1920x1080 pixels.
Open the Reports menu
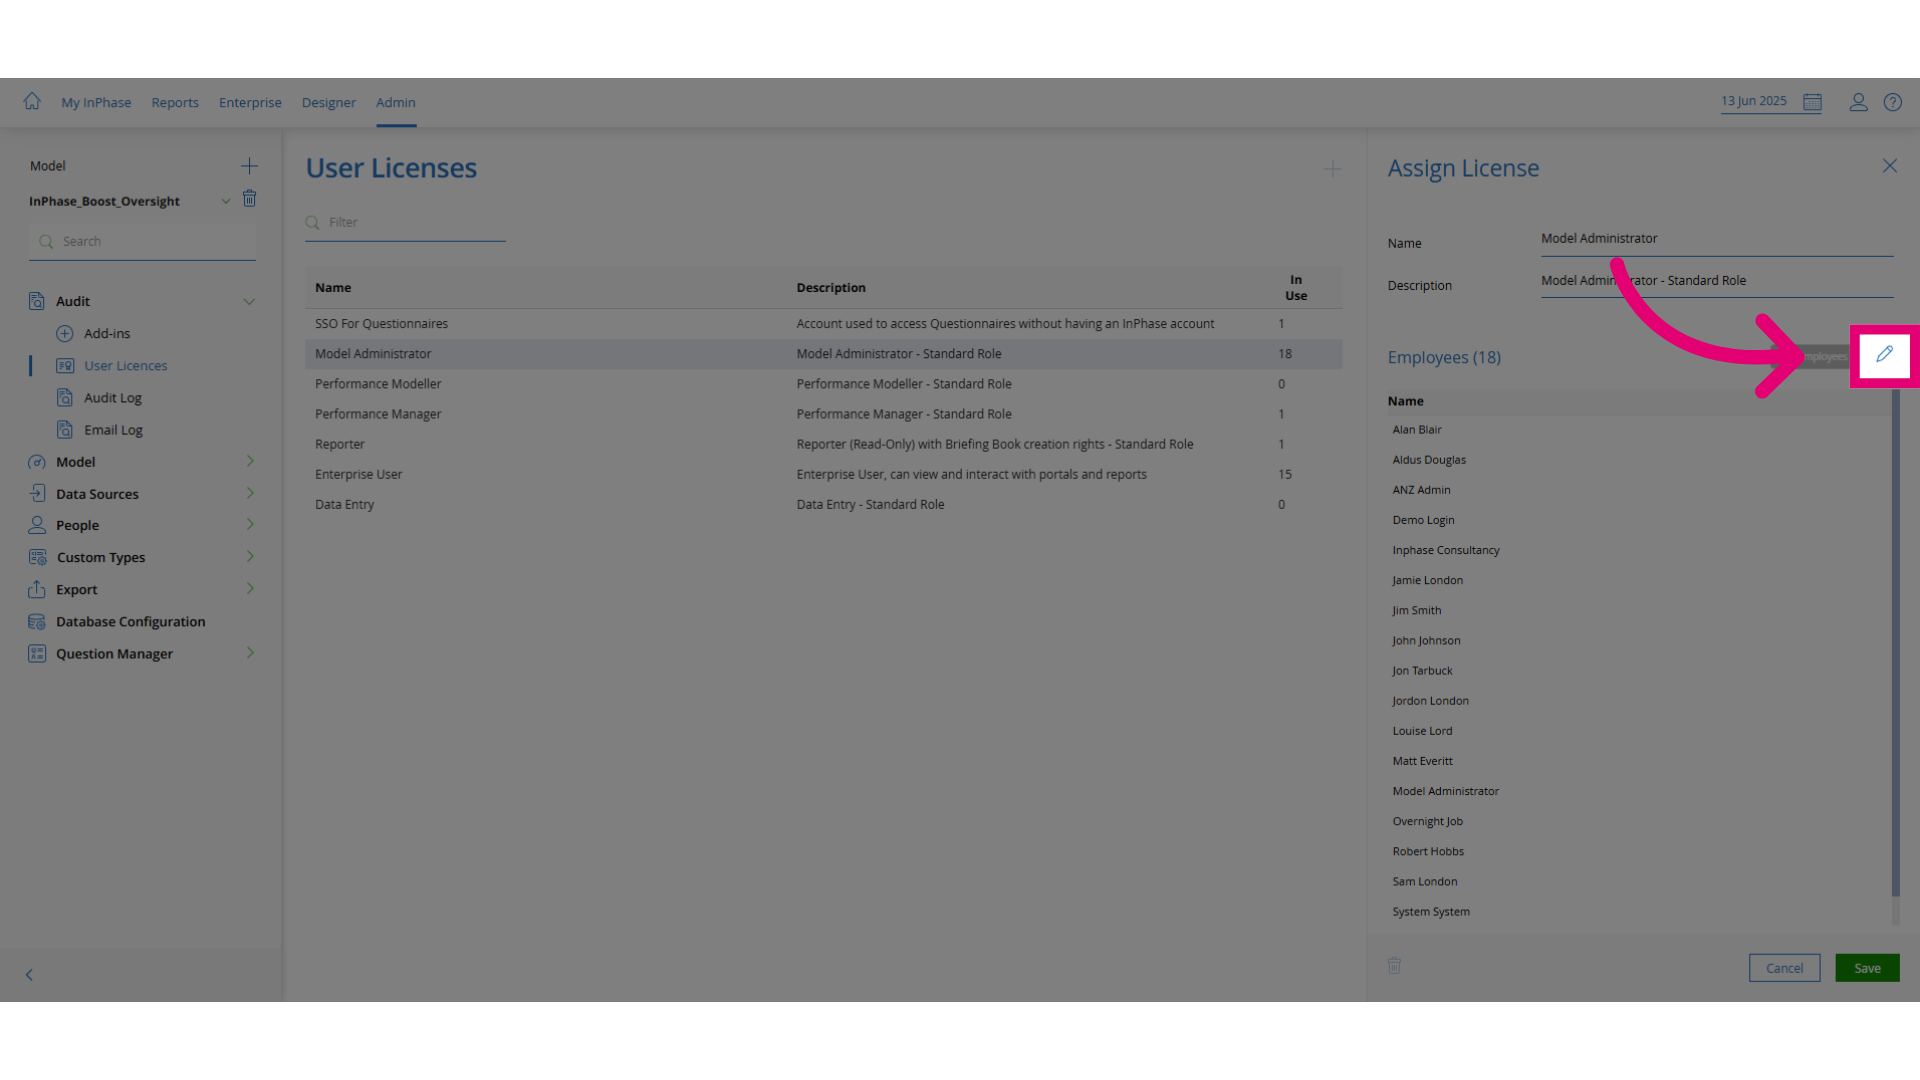175,102
